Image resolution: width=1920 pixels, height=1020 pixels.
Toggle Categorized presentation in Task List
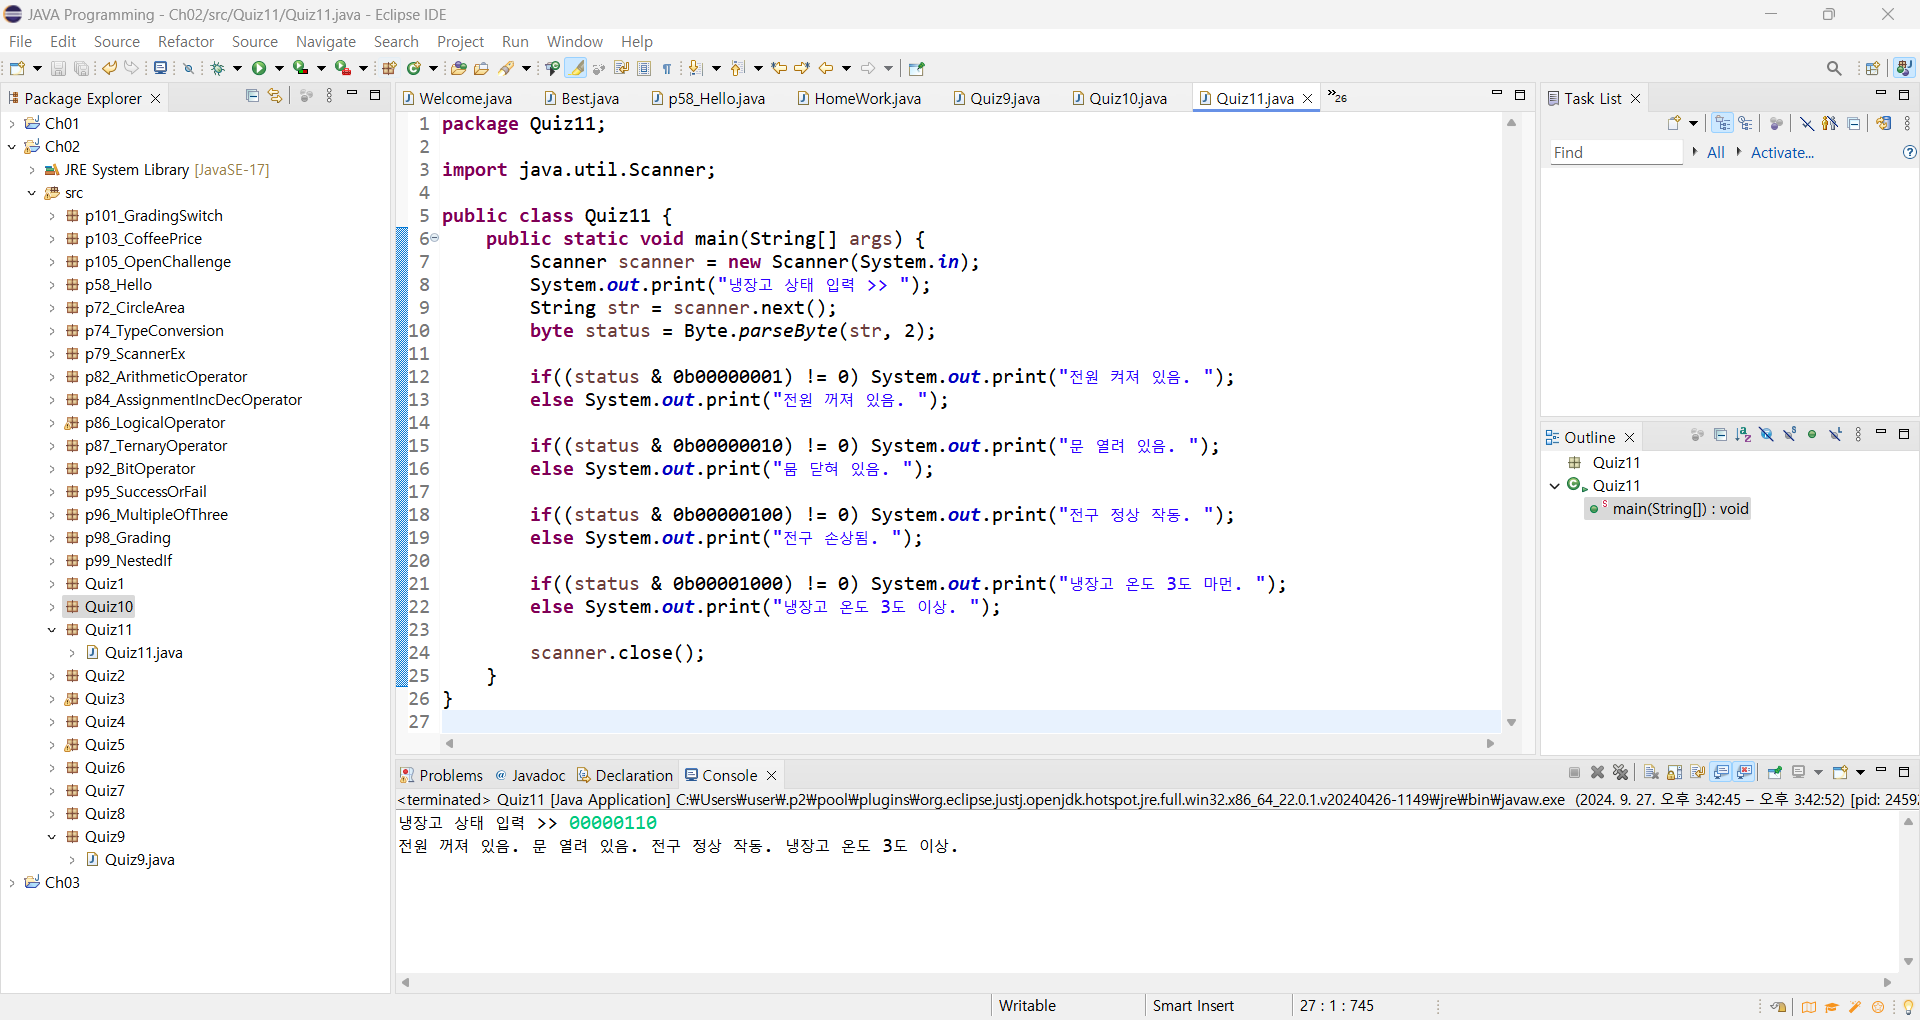[x=1722, y=123]
